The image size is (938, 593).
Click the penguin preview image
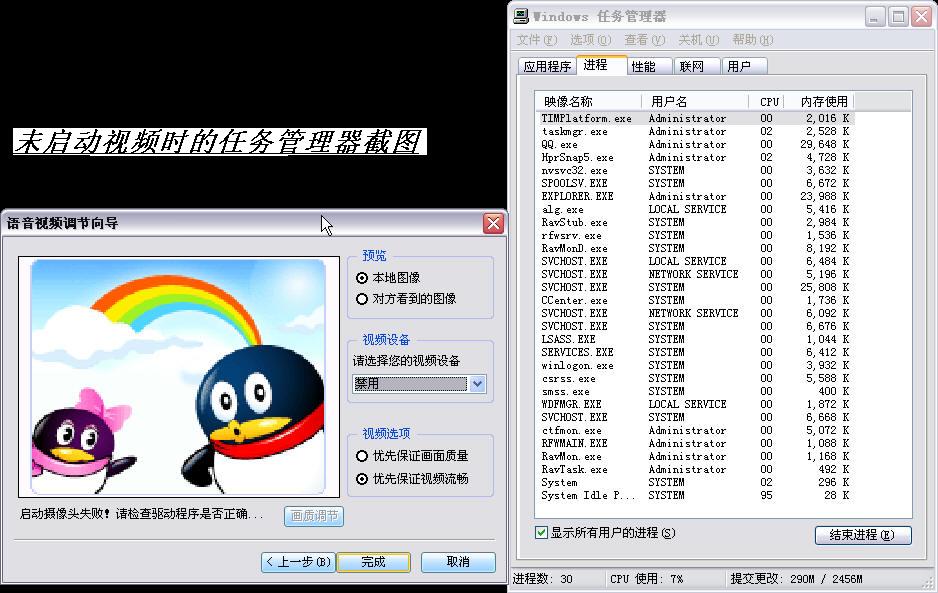coord(179,378)
